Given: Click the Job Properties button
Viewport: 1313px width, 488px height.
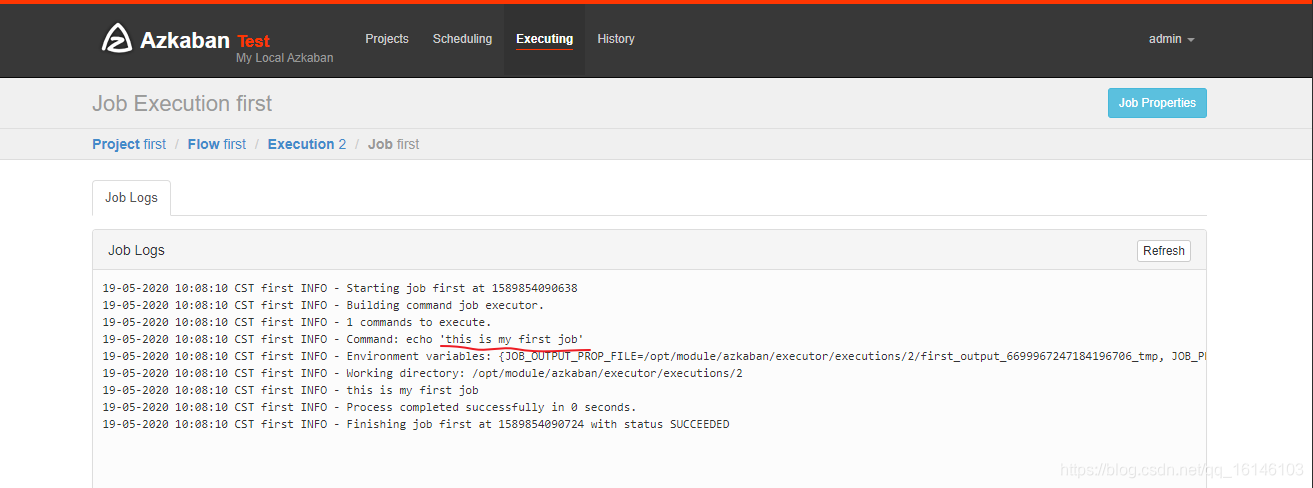Looking at the screenshot, I should [1157, 103].
